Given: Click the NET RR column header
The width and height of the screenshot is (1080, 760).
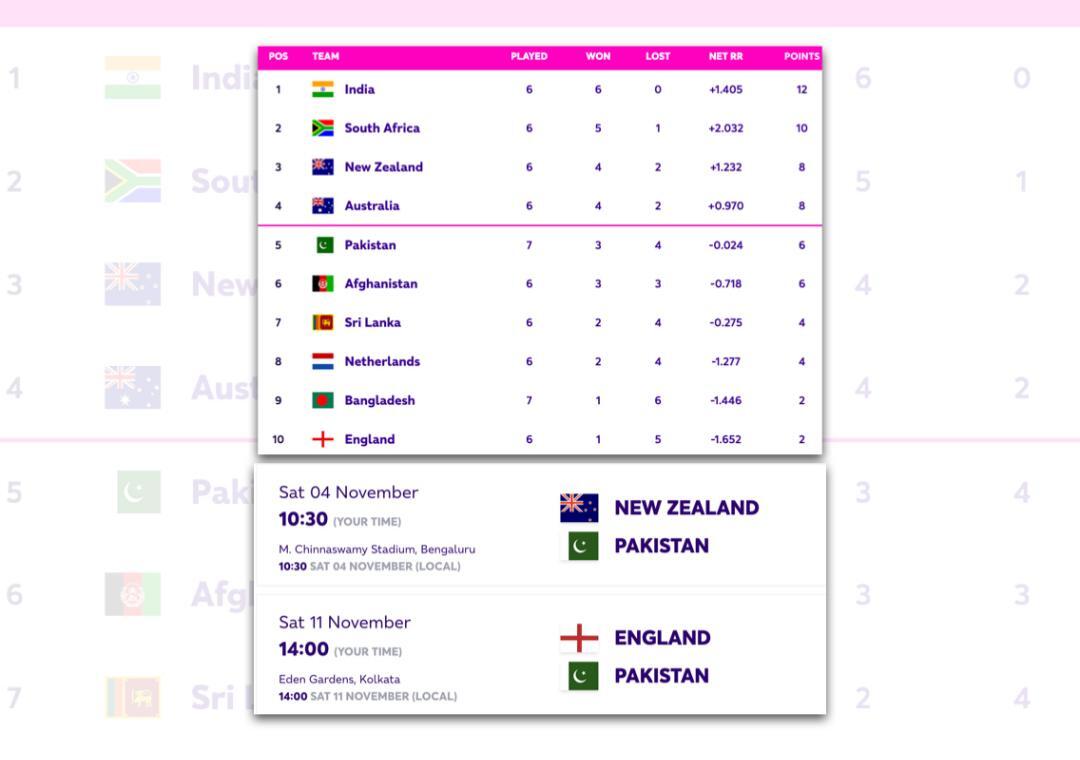Looking at the screenshot, I should coord(725,57).
